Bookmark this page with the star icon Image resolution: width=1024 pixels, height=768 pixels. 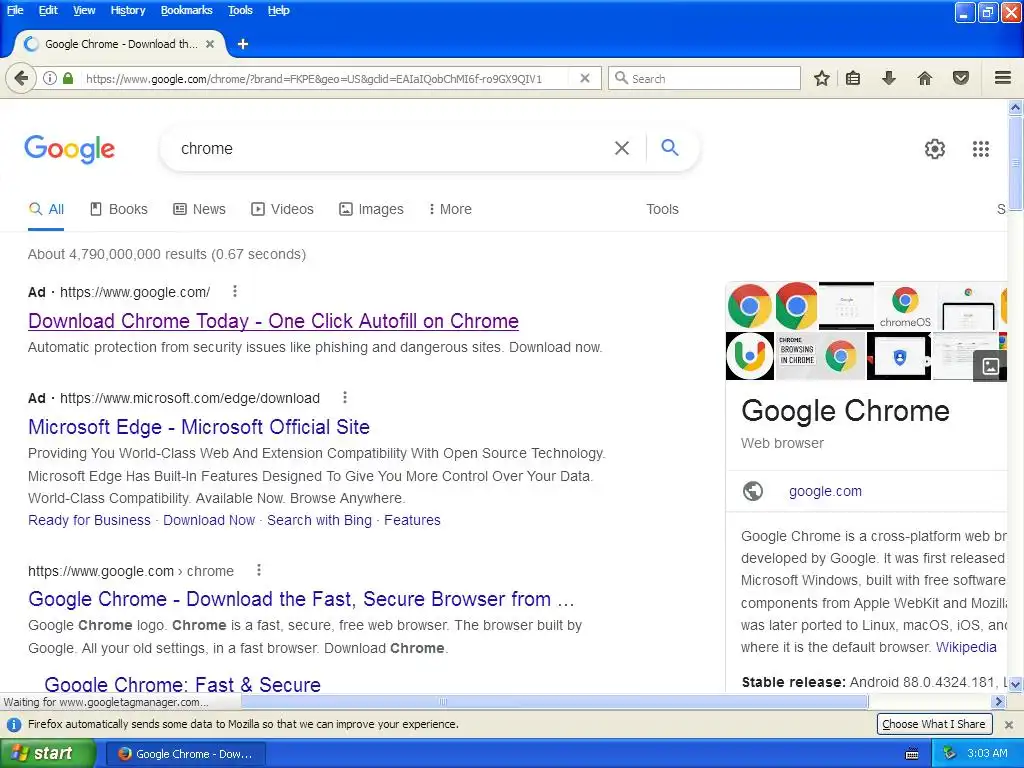pos(822,78)
